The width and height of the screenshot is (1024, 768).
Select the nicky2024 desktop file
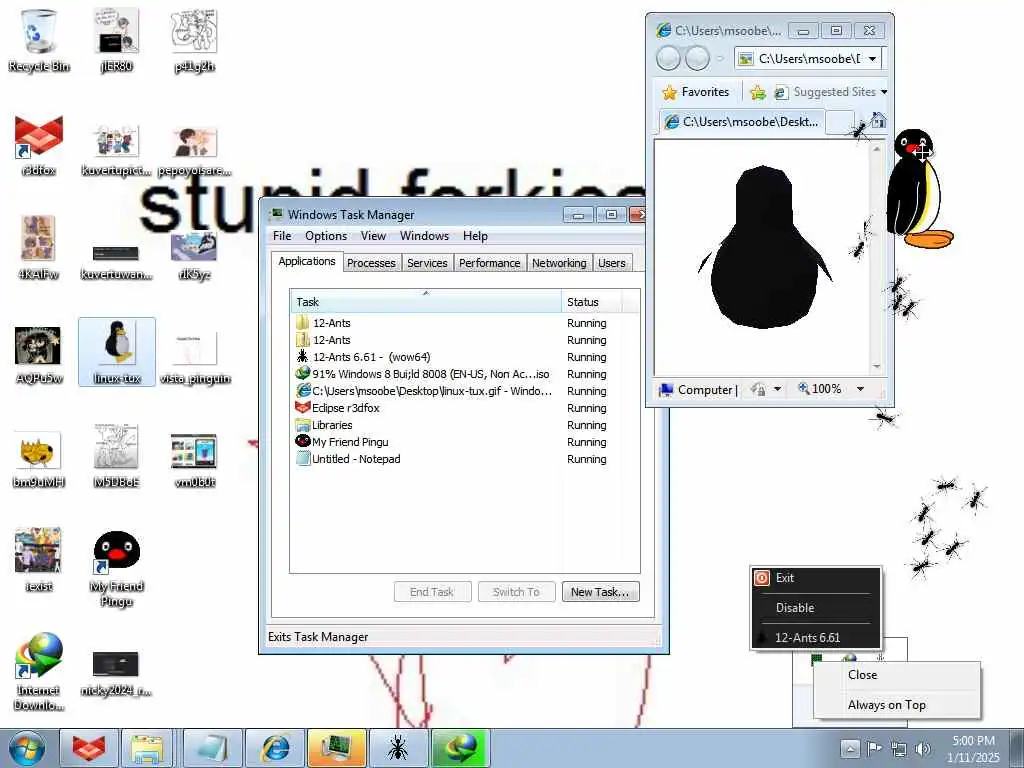[x=116, y=673]
